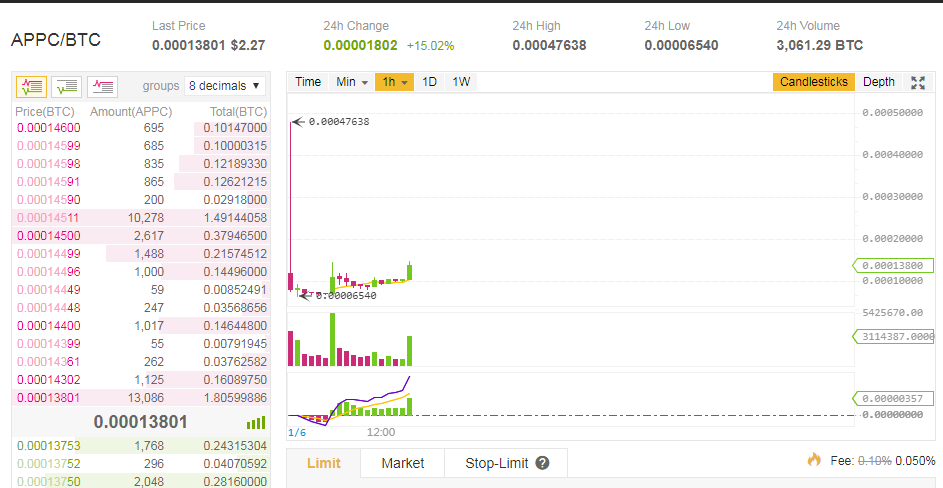The height and width of the screenshot is (488, 943).
Task: Click the Price(BTC) column header
Action: (45, 112)
